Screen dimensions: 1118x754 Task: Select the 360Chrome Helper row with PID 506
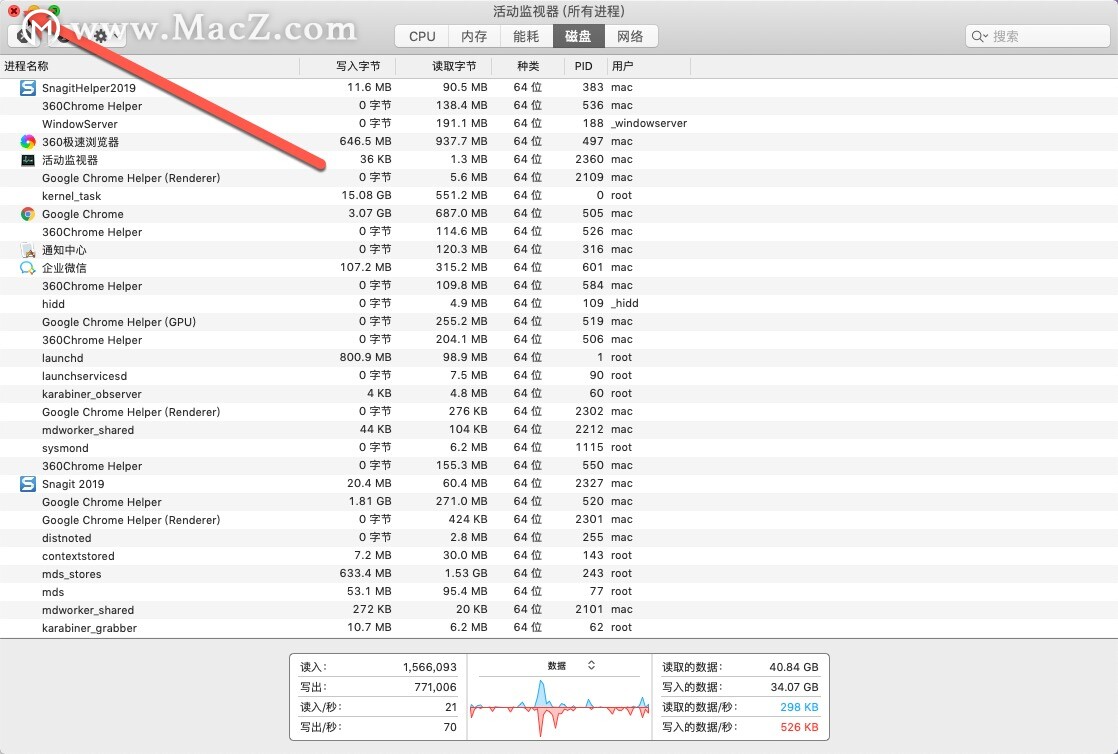559,340
